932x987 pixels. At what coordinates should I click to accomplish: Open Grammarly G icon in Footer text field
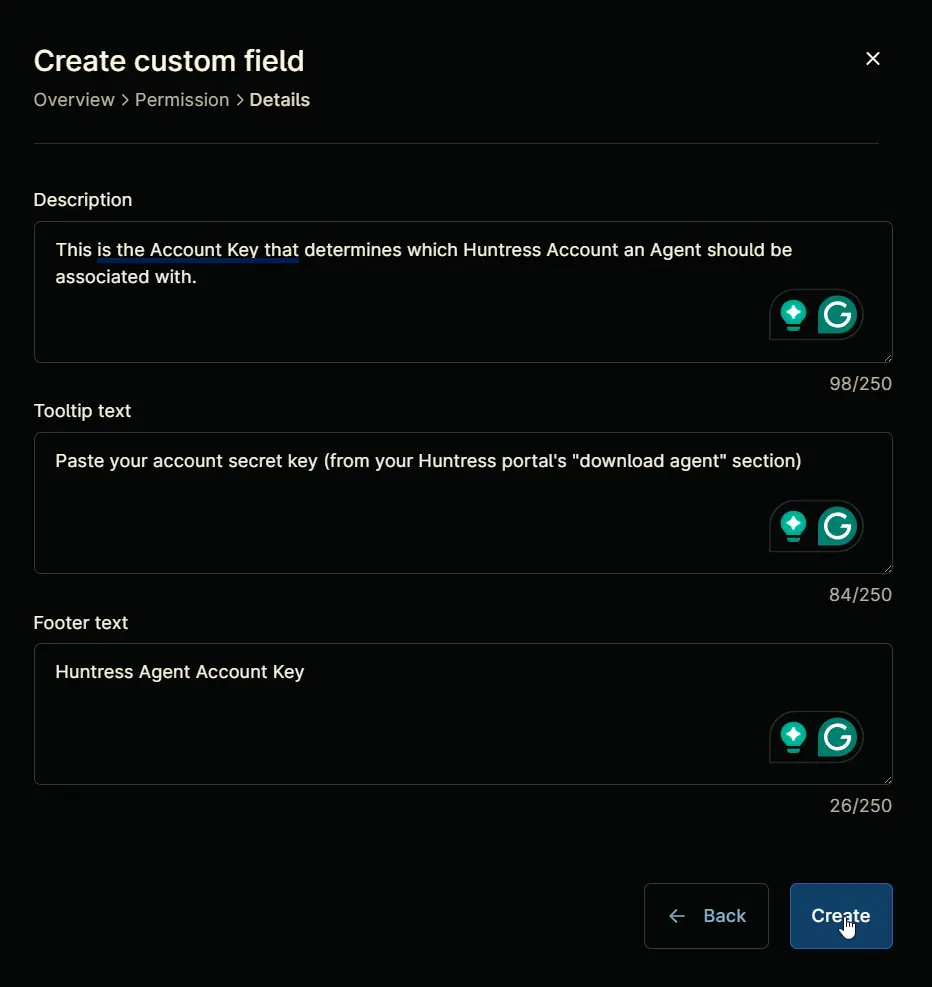(x=838, y=736)
